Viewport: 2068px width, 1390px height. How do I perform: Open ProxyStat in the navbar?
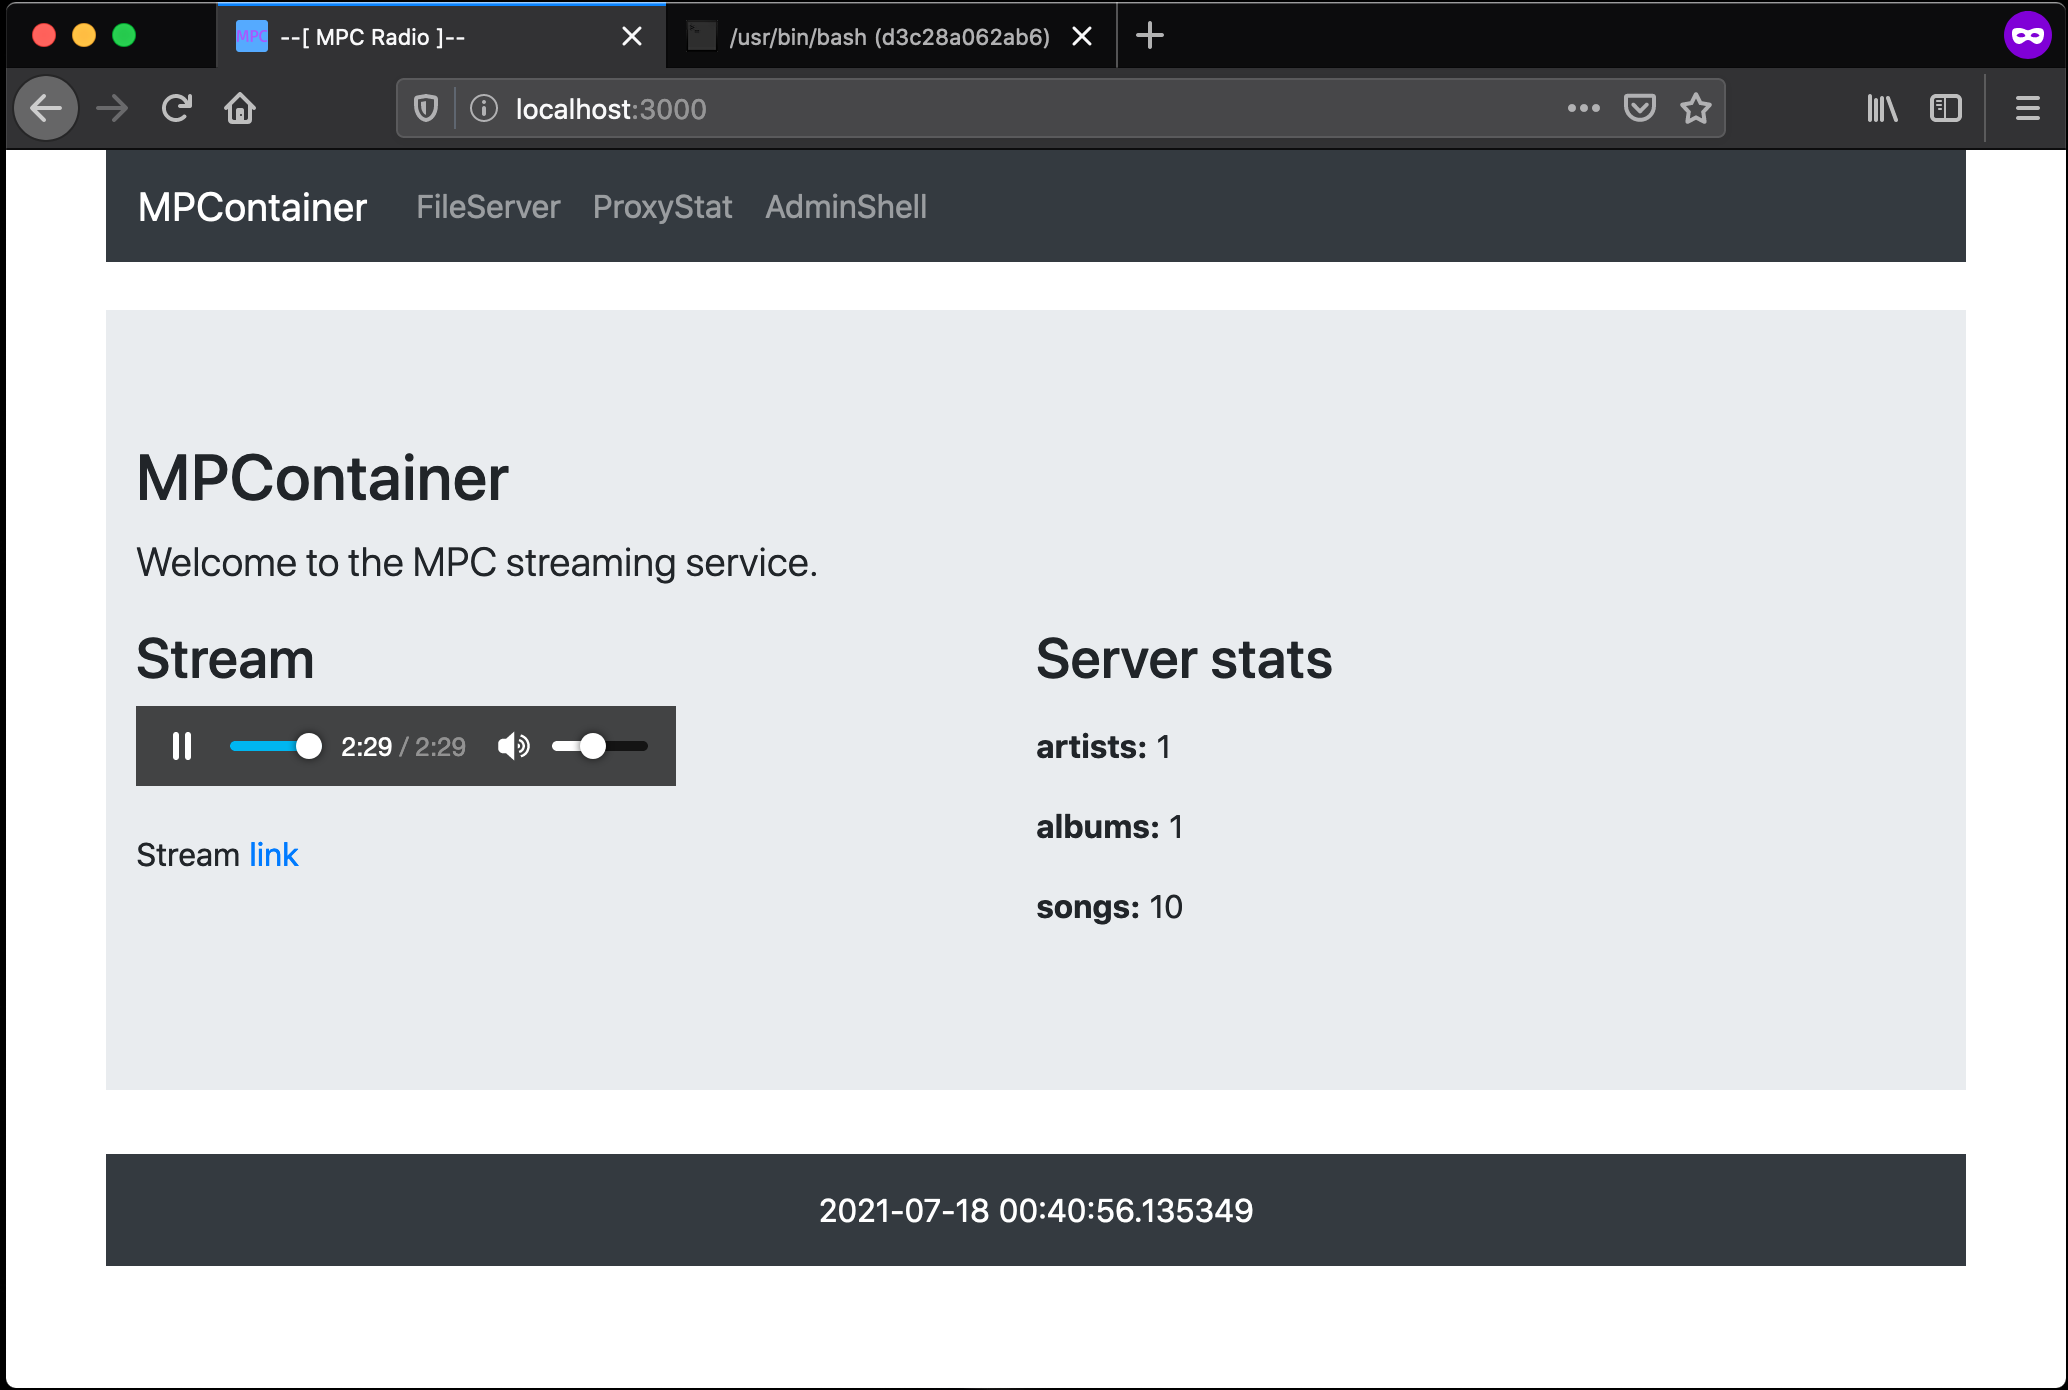click(x=662, y=207)
